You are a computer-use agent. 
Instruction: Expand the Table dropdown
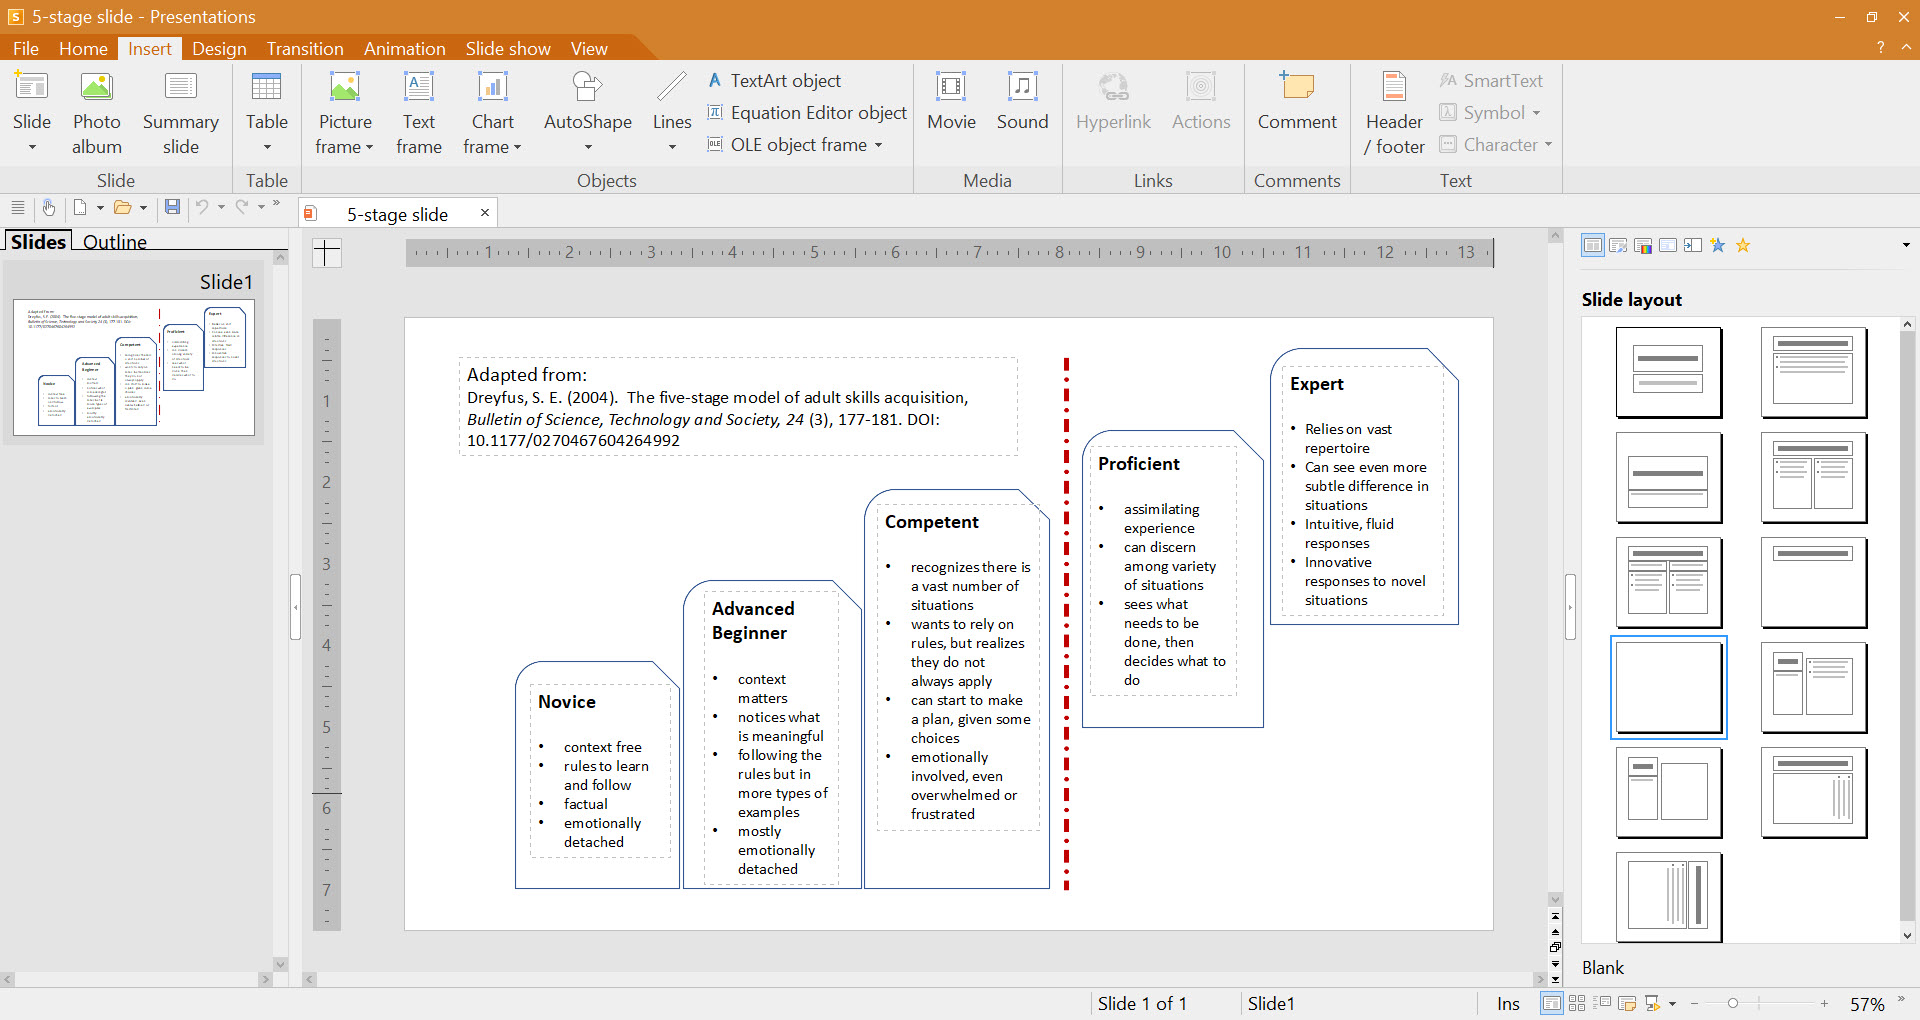click(267, 147)
